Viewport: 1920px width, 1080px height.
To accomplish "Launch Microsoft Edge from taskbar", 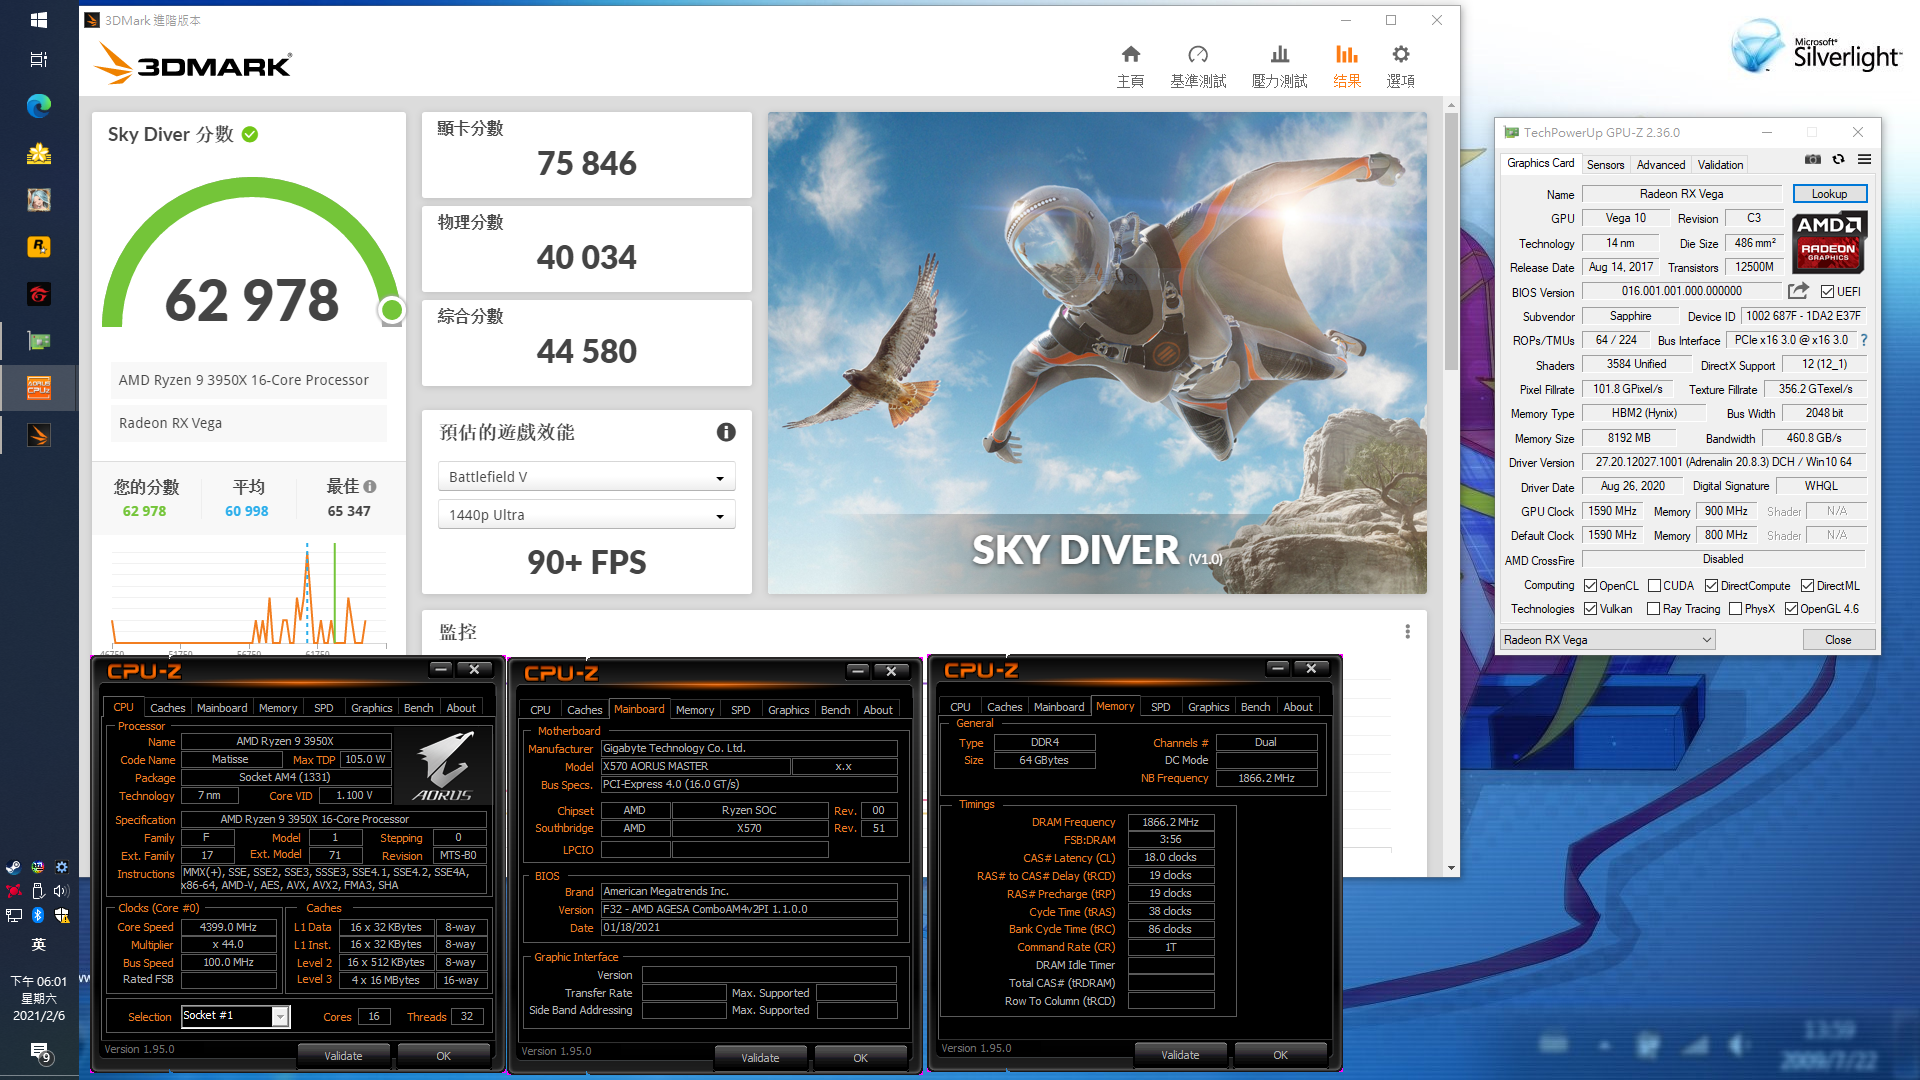I will pyautogui.click(x=39, y=106).
